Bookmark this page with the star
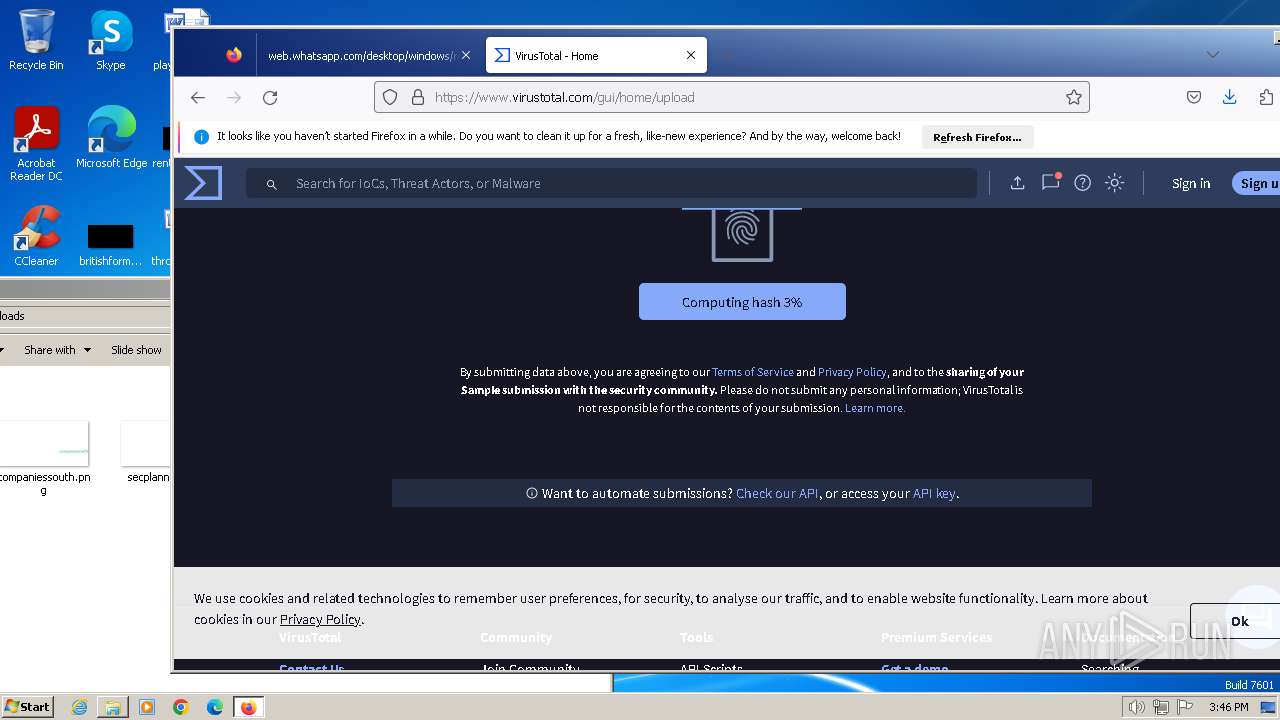 click(1073, 97)
